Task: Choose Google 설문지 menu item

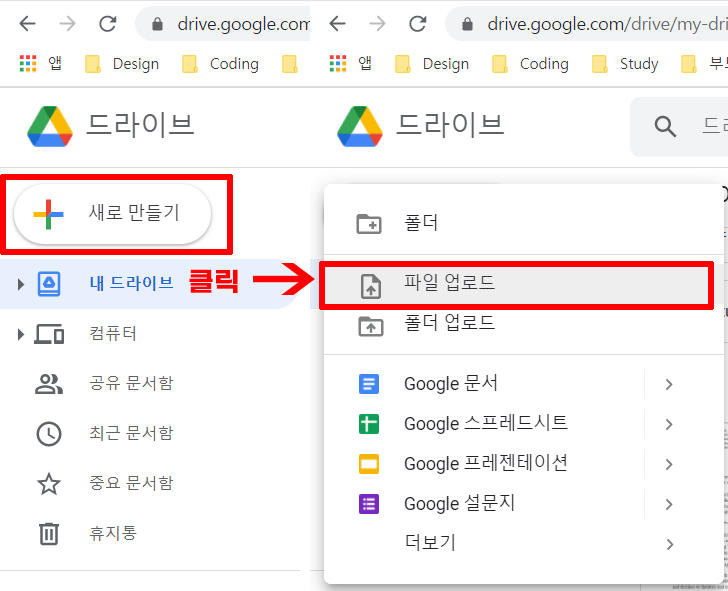Action: click(x=484, y=504)
